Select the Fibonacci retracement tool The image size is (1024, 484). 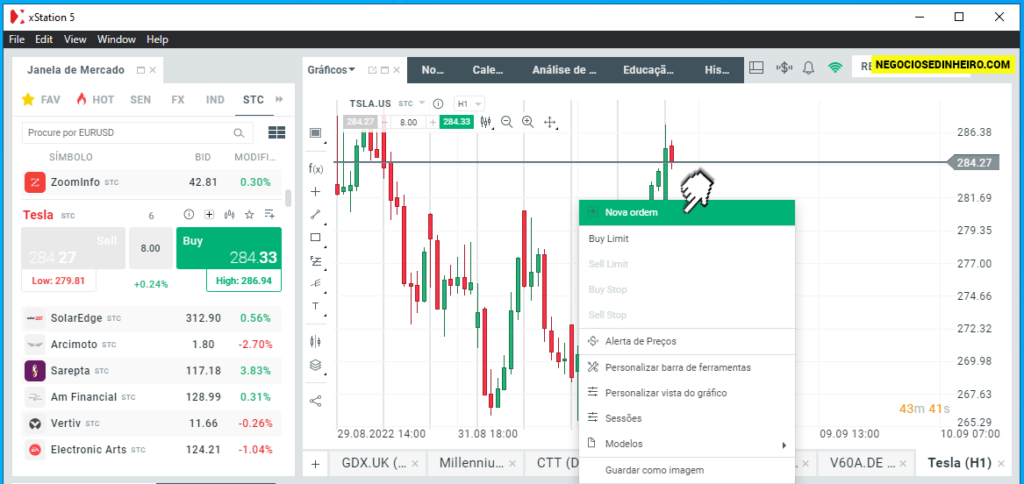point(315,261)
